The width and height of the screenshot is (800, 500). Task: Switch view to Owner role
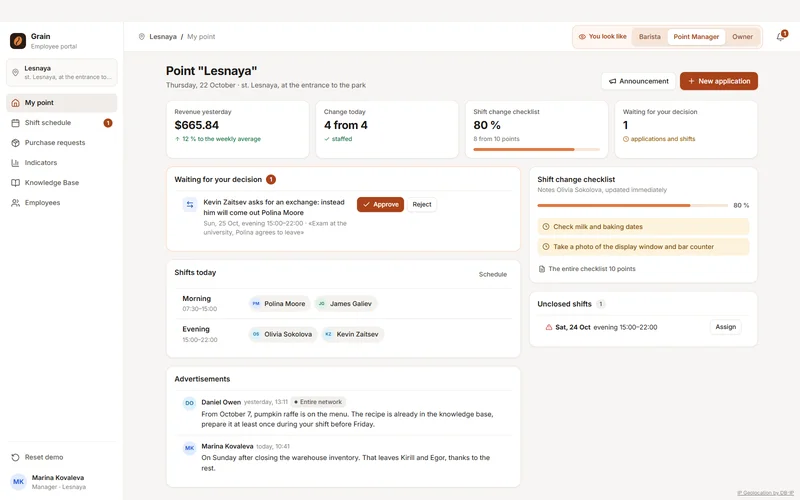pos(742,37)
